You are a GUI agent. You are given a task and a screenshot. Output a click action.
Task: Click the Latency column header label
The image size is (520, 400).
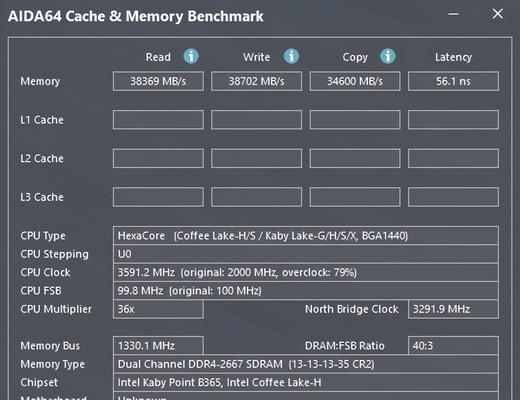point(453,57)
